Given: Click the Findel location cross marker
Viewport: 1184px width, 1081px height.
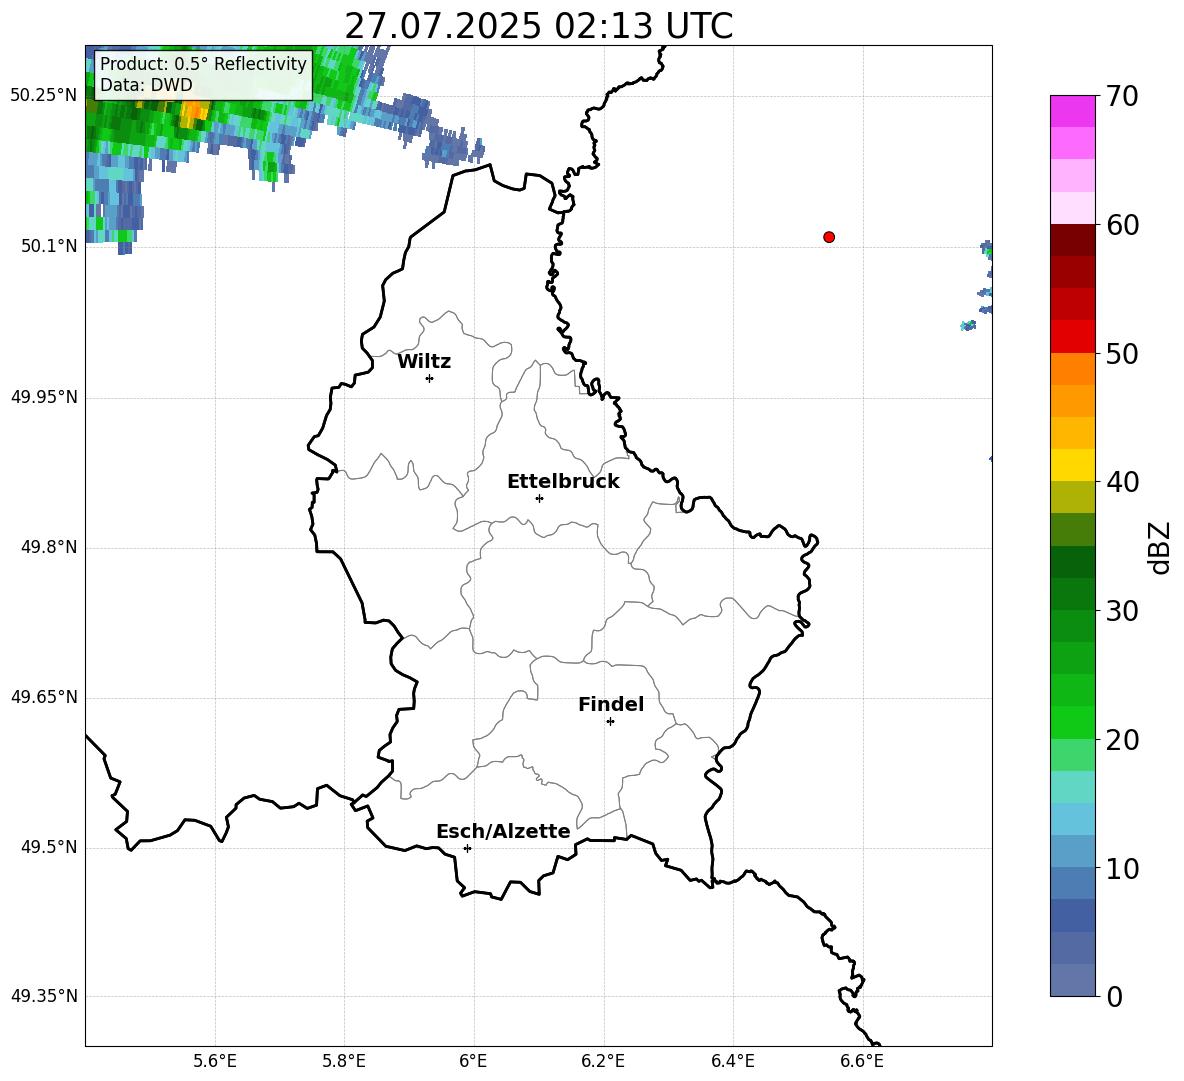Looking at the screenshot, I should (x=610, y=722).
